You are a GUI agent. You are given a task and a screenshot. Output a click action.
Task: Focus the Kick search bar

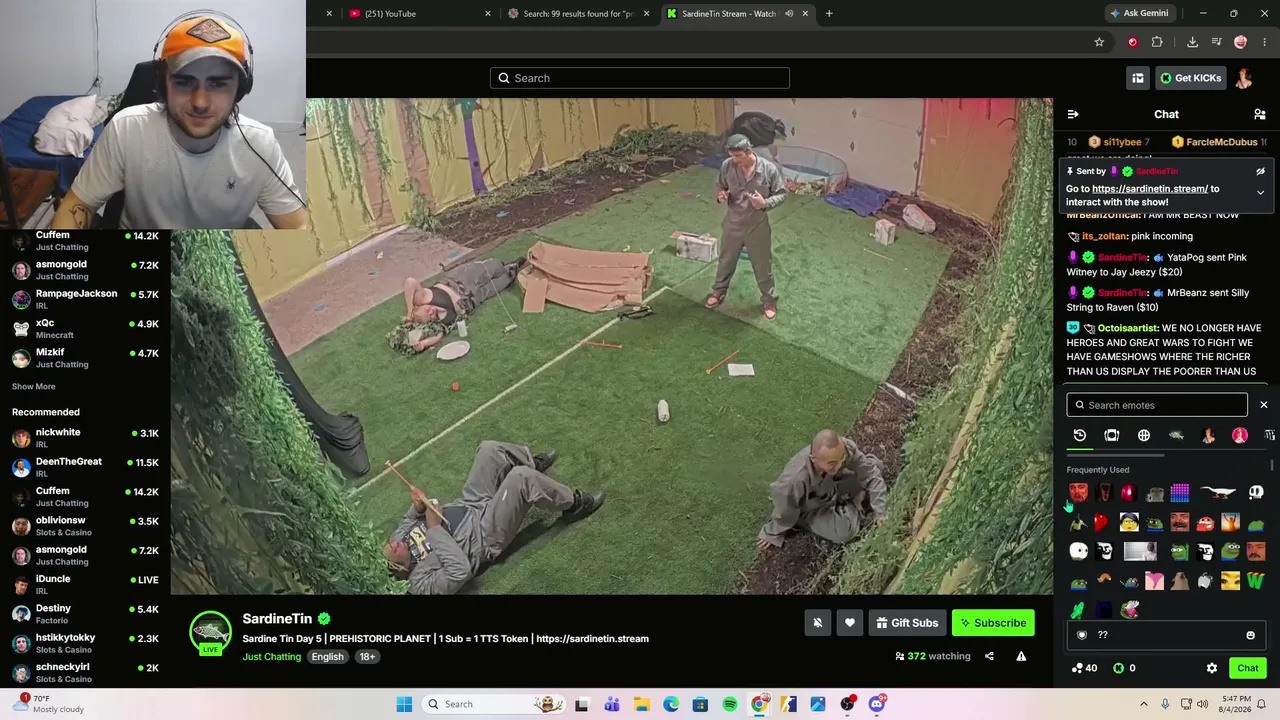coord(640,78)
